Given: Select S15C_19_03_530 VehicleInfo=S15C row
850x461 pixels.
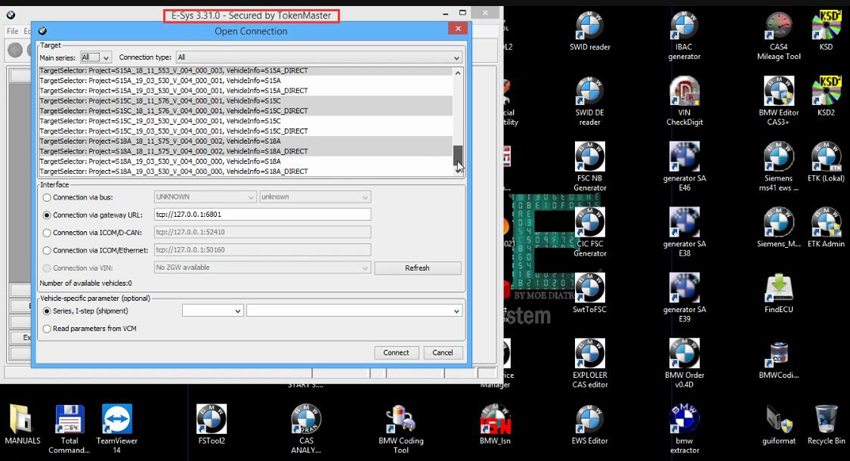Looking at the screenshot, I should pyautogui.click(x=245, y=121).
